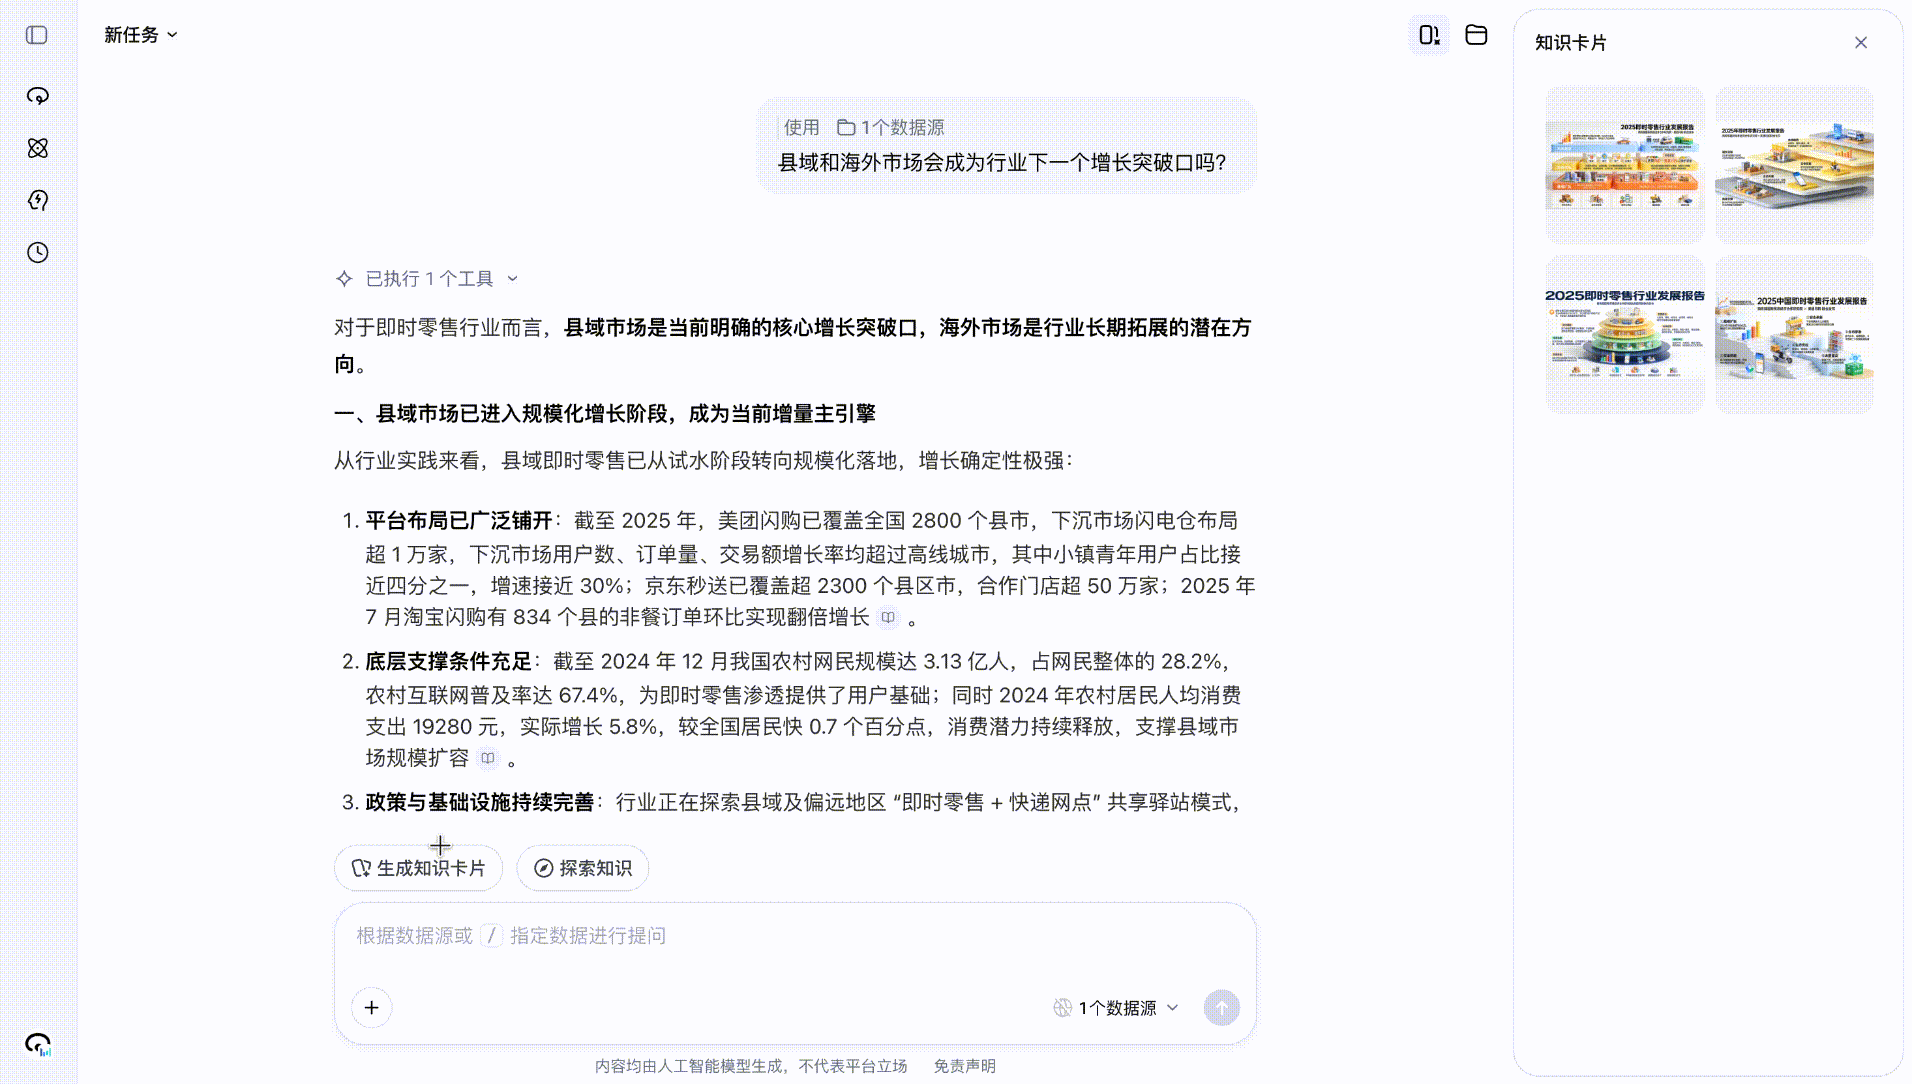Click the sparkle icon beside 已执行 1 个工具

[x=344, y=279]
